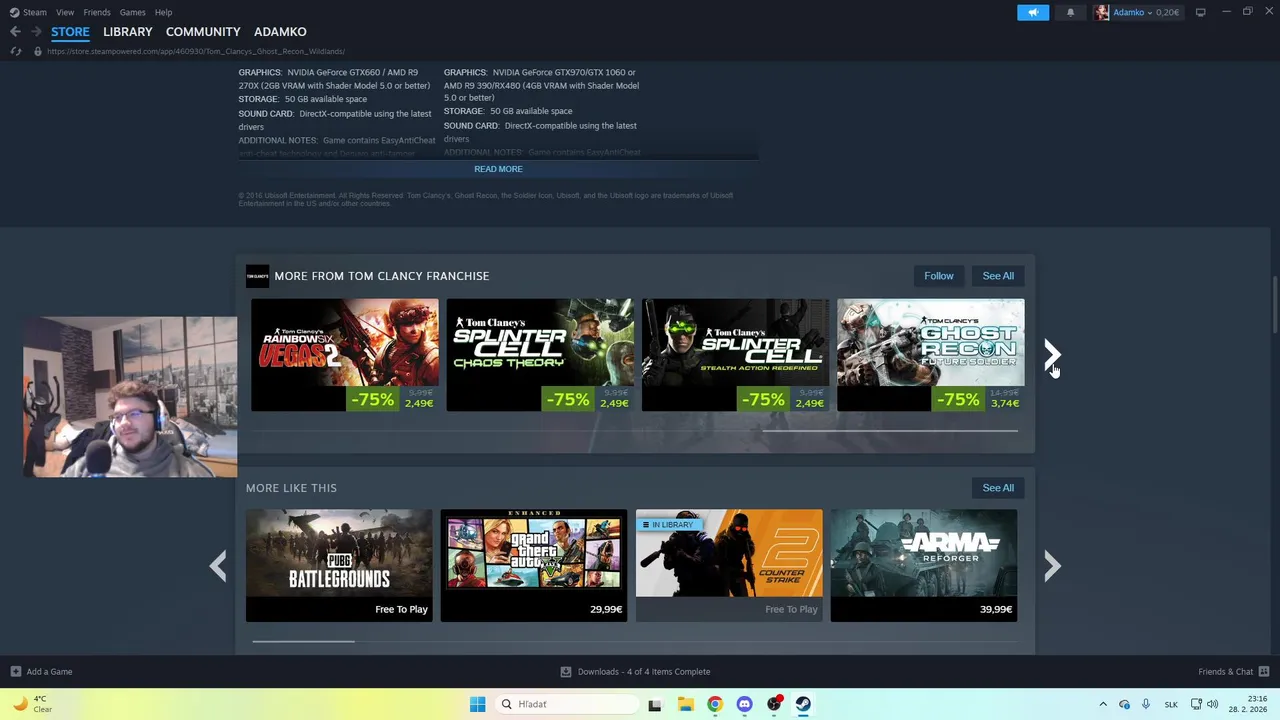Click the Tom Clancy franchise carousel scrollbar

click(x=890, y=431)
